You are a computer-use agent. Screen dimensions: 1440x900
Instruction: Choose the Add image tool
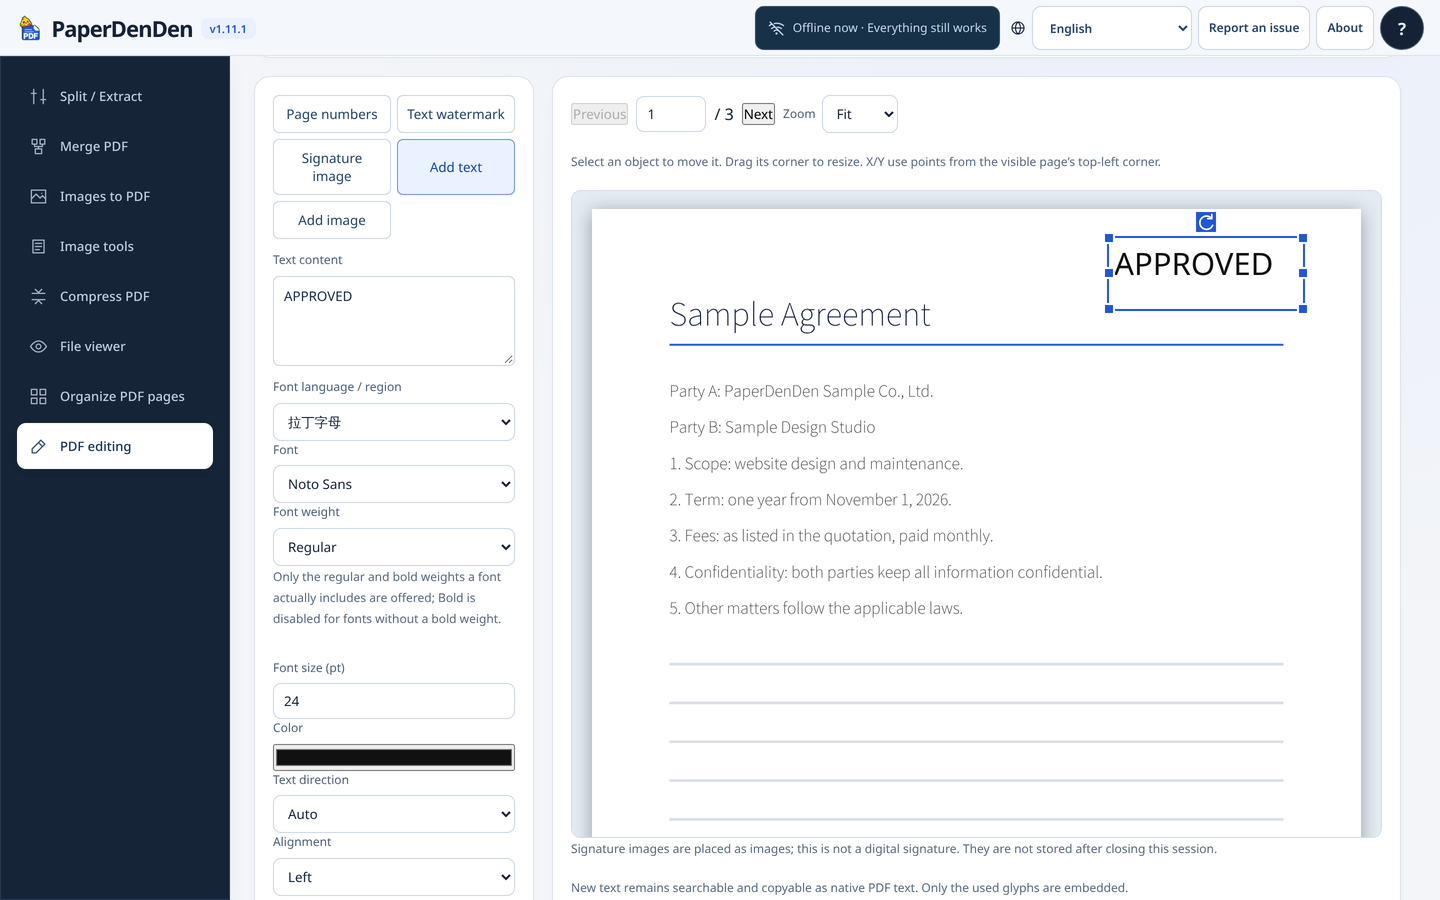point(332,220)
